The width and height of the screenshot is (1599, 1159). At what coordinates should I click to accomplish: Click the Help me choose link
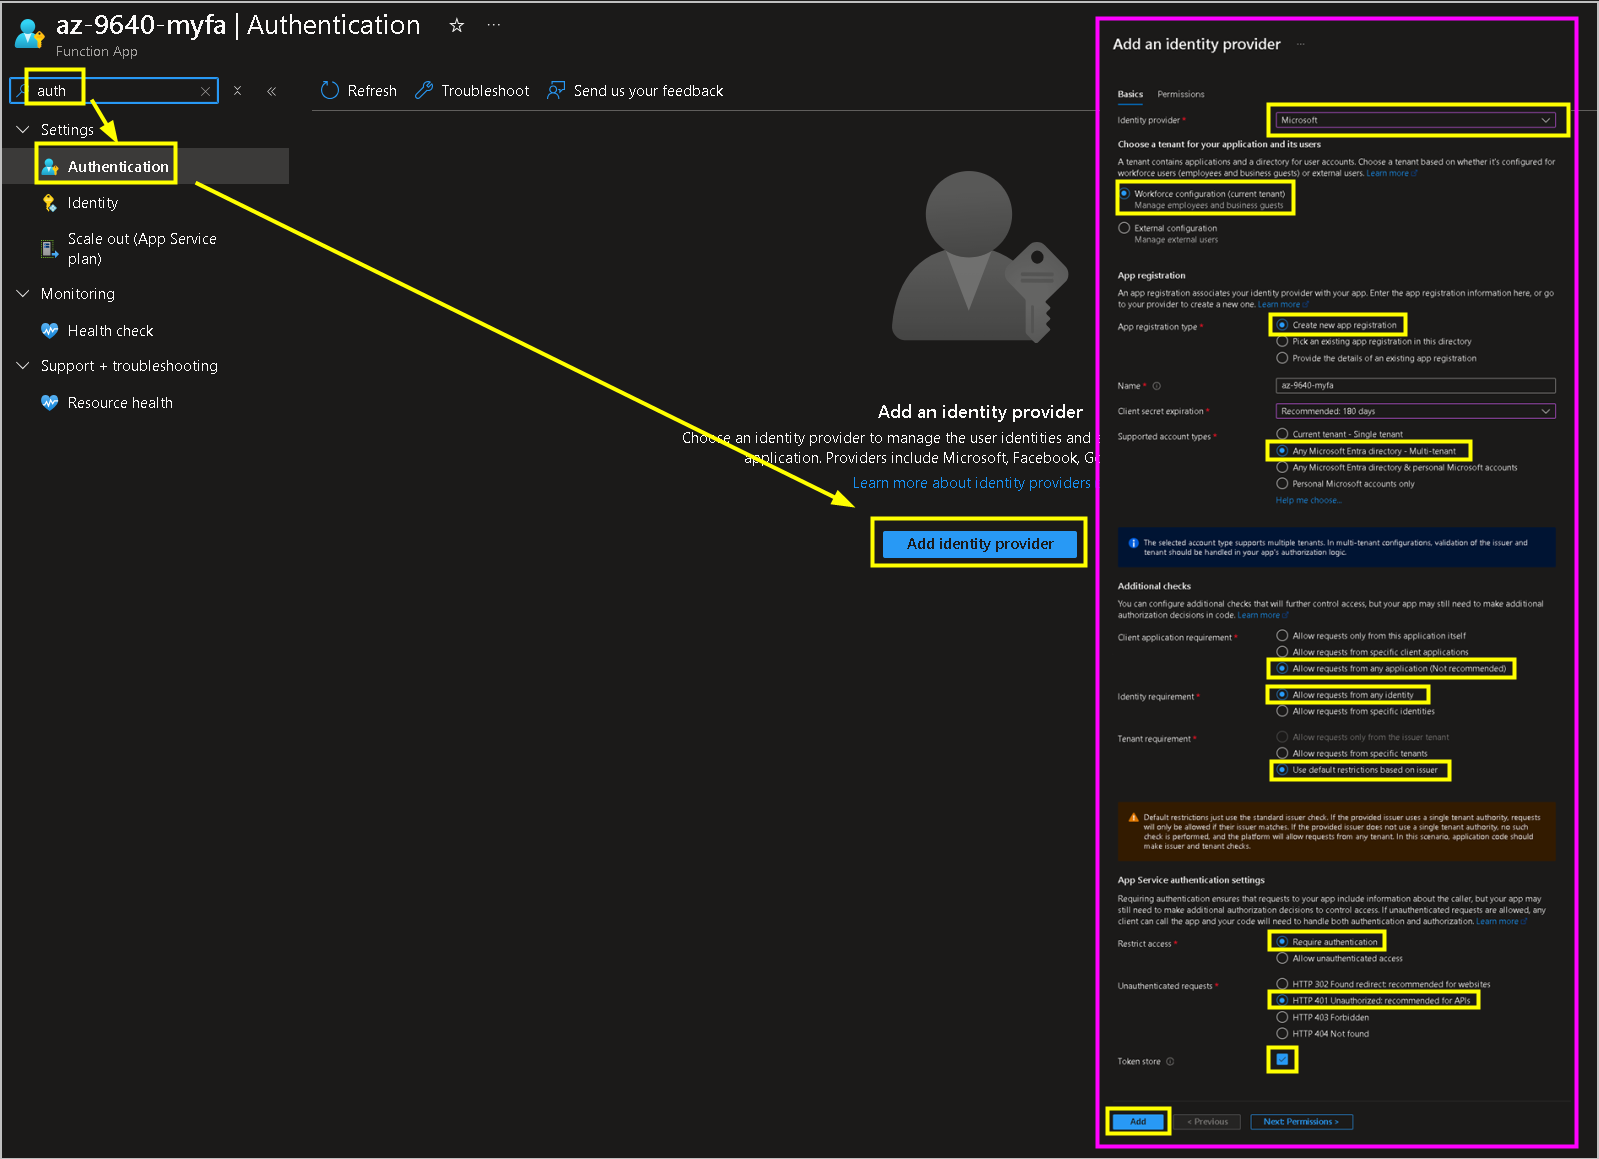(1308, 500)
